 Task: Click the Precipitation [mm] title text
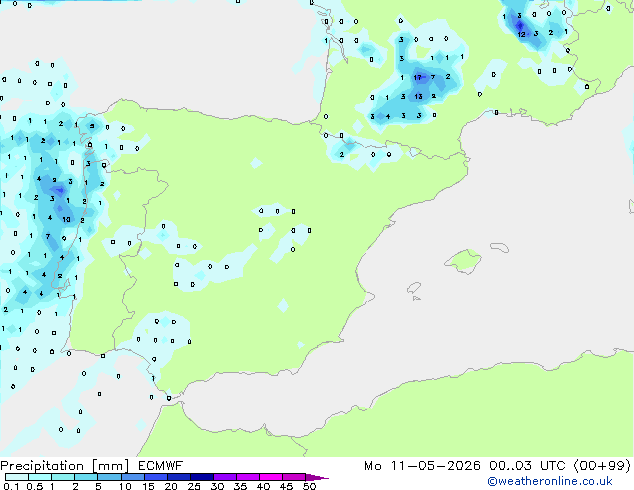click(x=65, y=466)
